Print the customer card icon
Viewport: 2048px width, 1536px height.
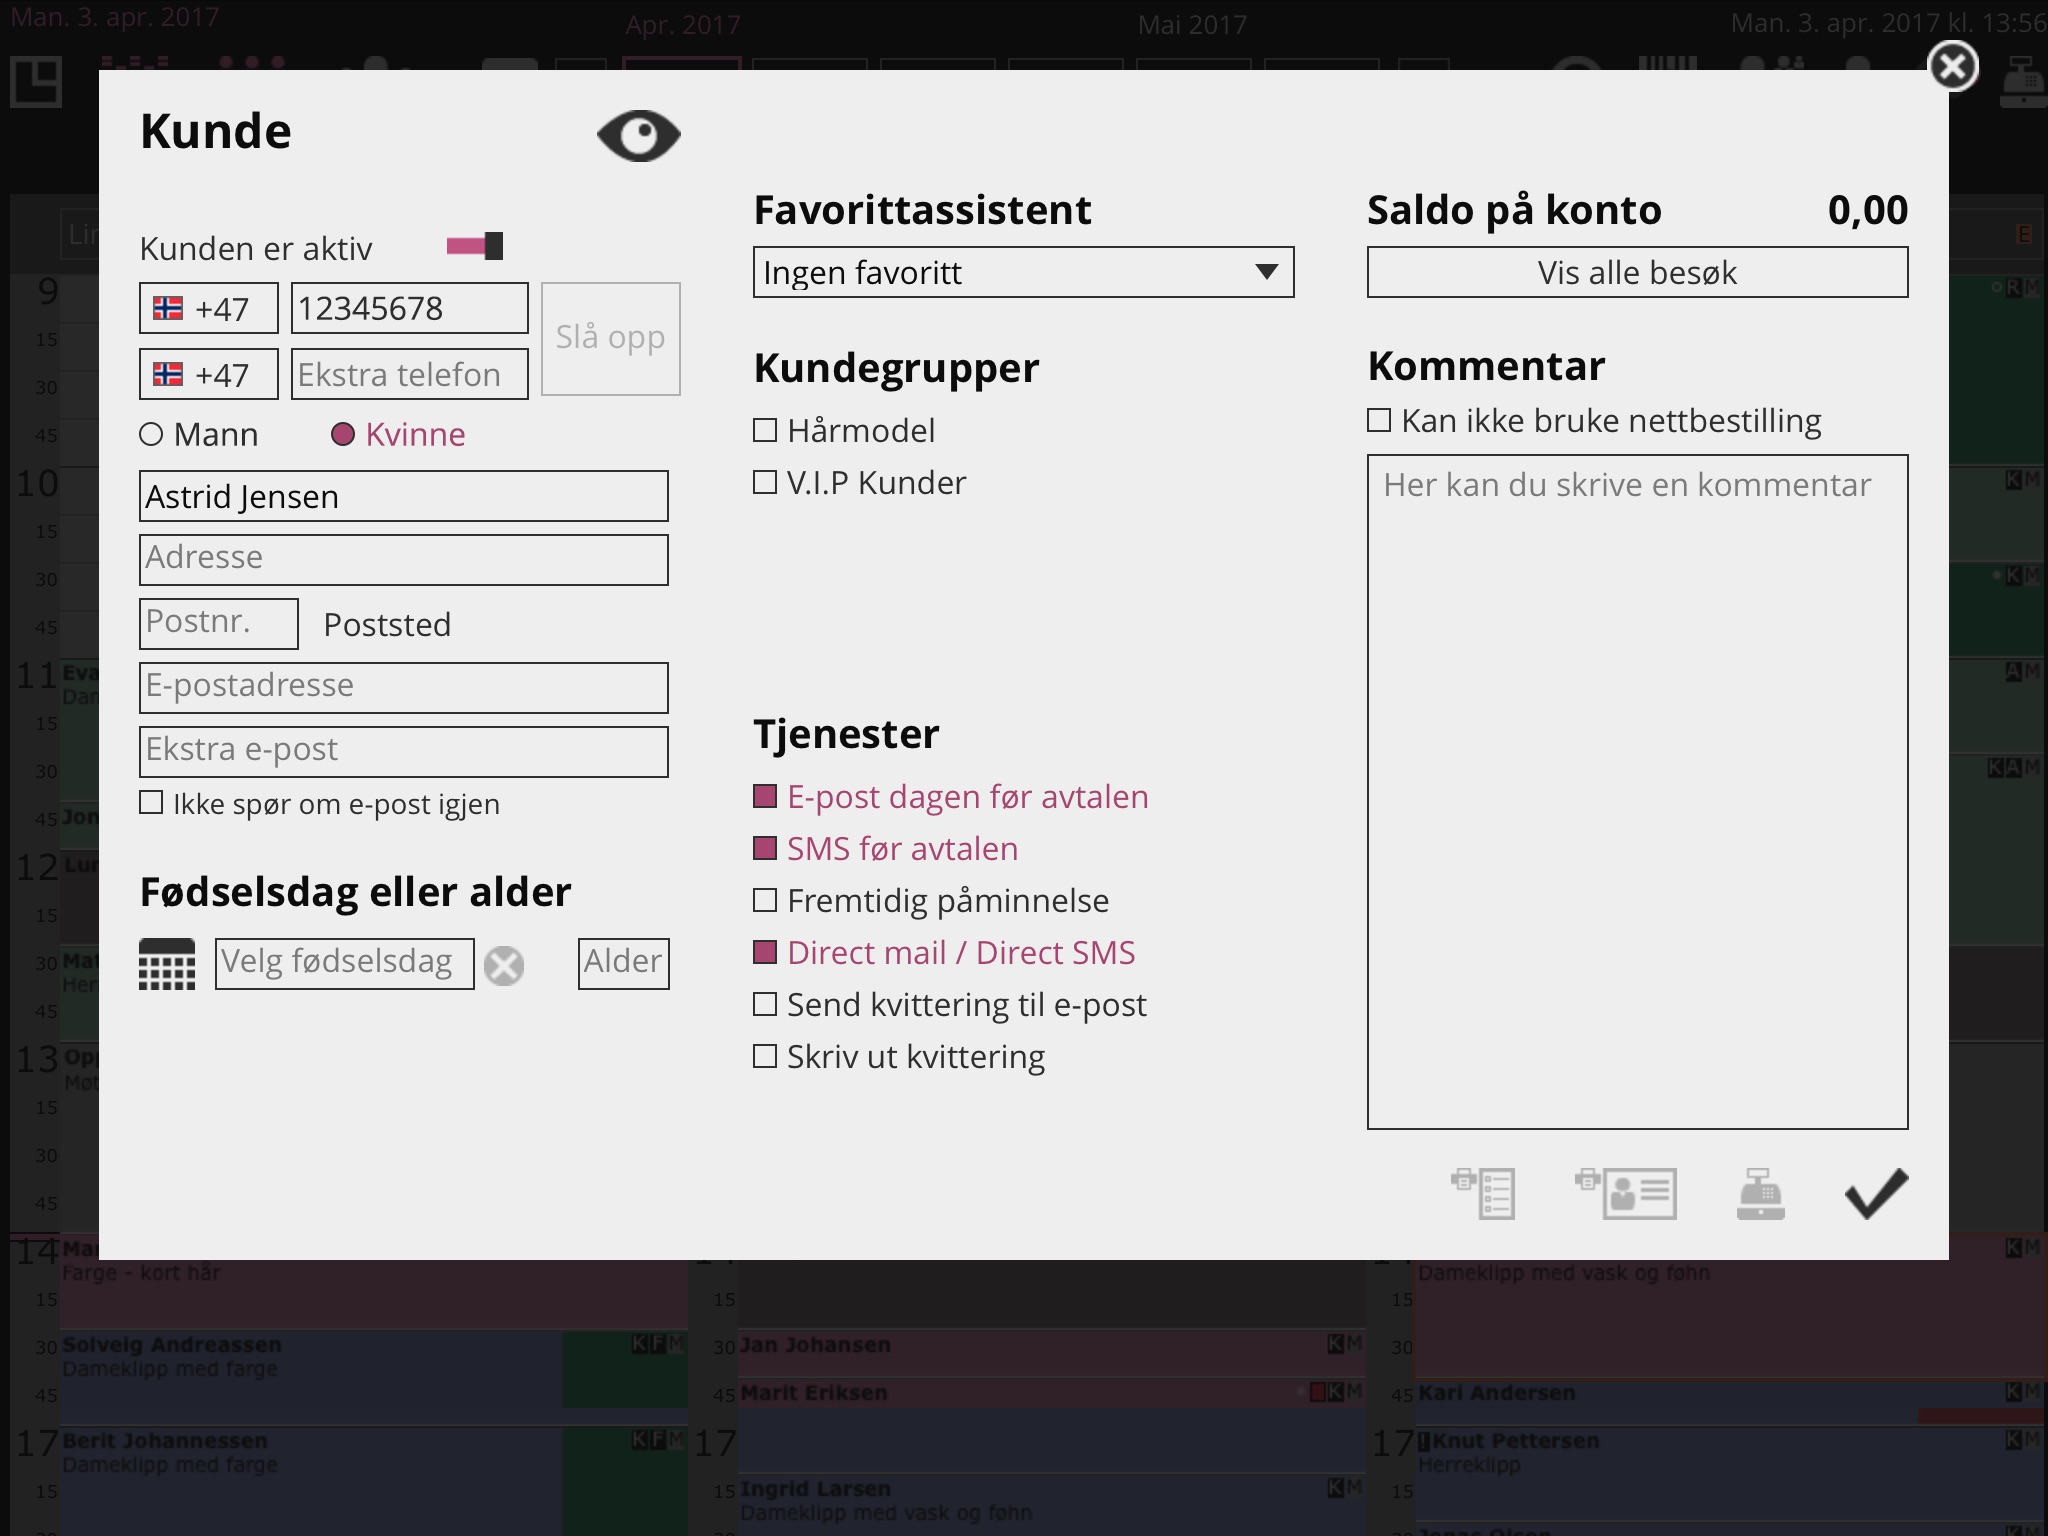click(x=1626, y=1193)
